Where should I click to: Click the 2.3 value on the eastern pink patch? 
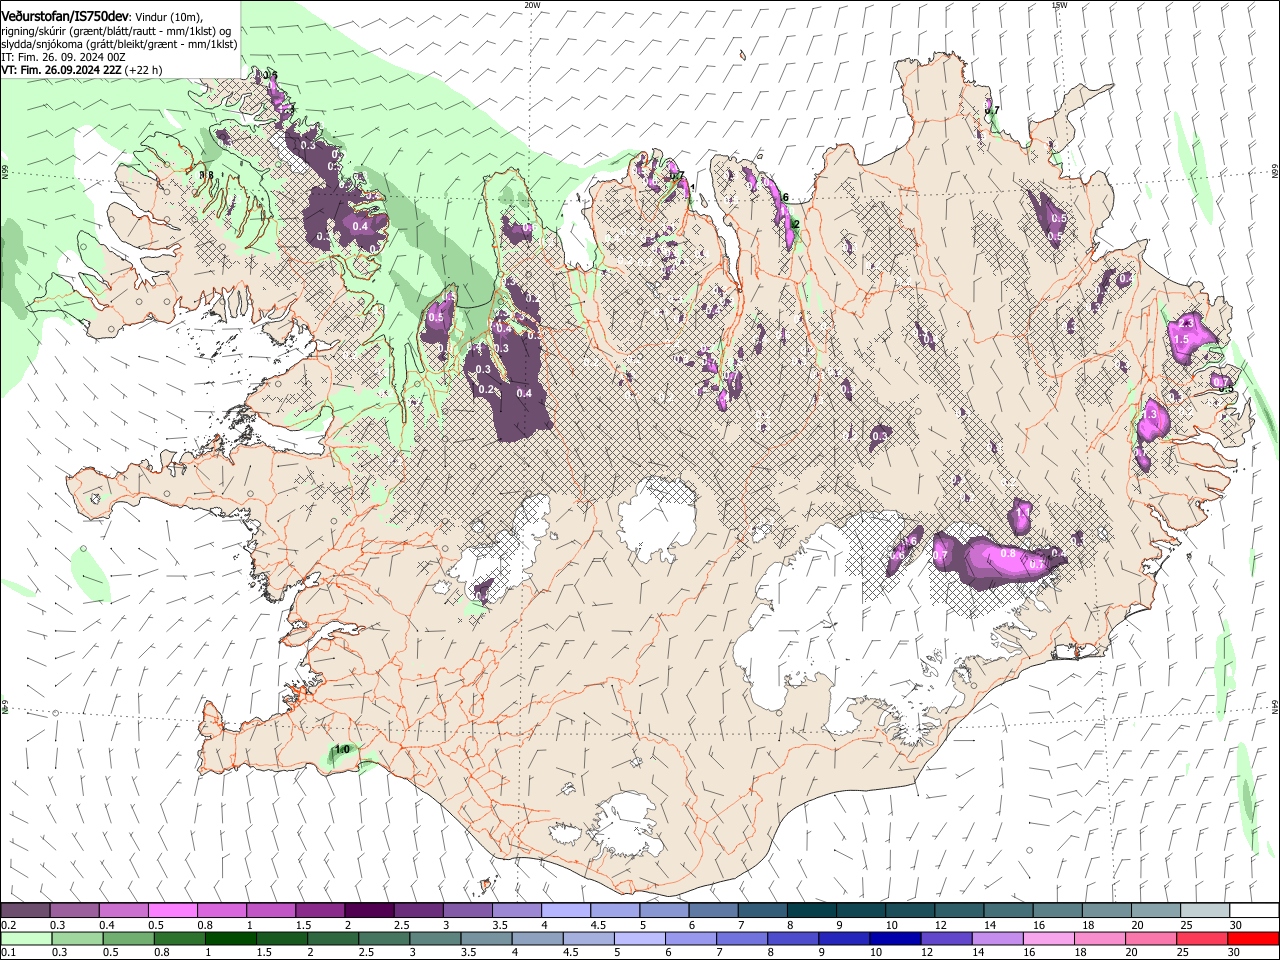tap(1187, 323)
